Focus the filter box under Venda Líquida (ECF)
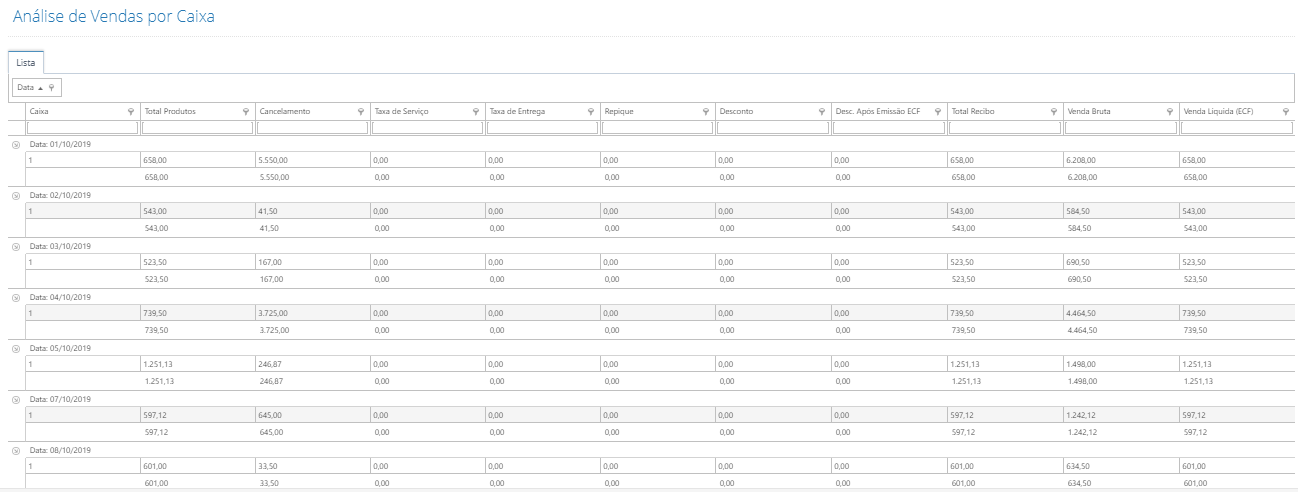Image resolution: width=1298 pixels, height=492 pixels. coord(1237,128)
